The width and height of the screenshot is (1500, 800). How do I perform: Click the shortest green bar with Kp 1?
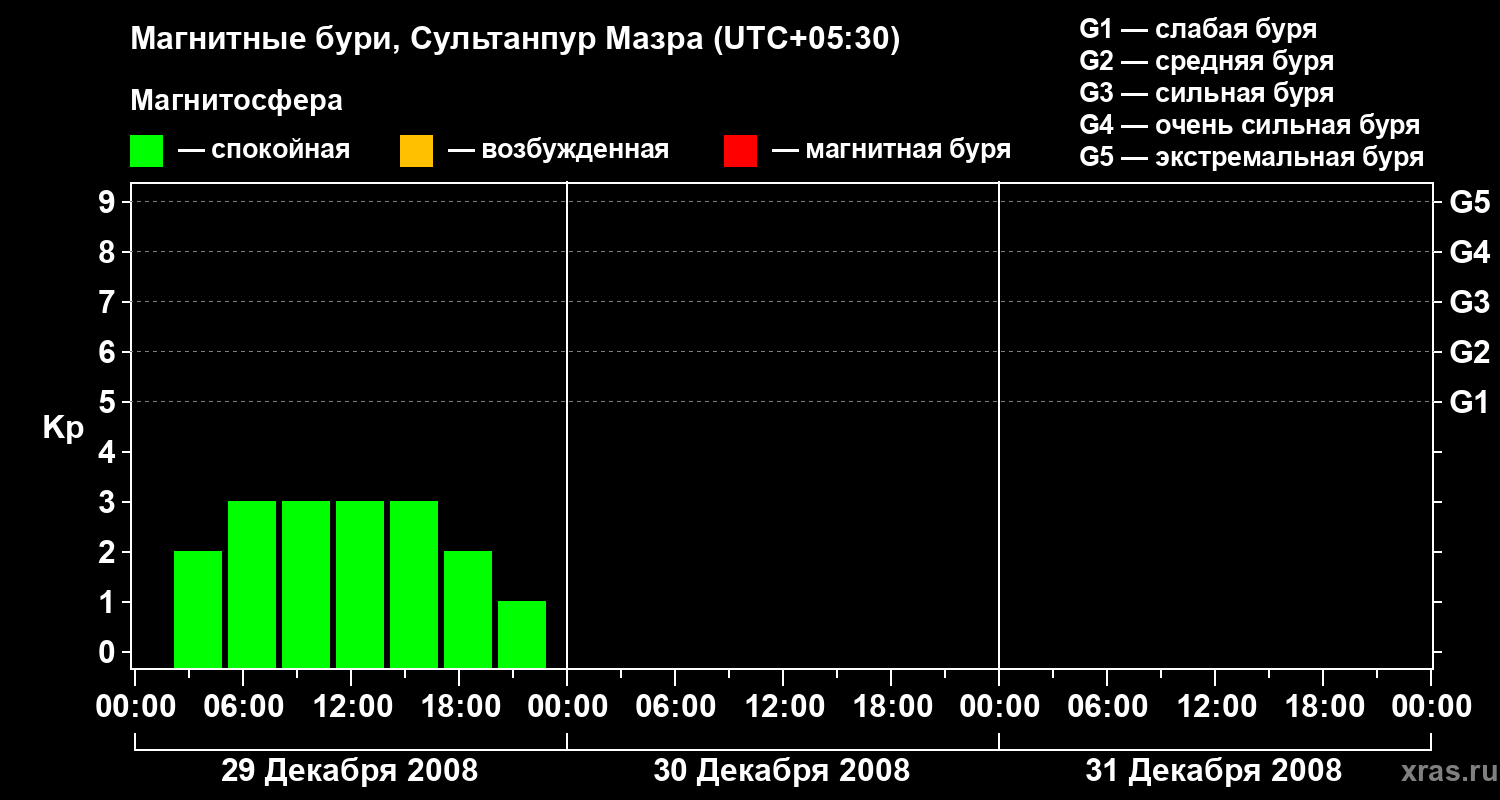click(522, 634)
